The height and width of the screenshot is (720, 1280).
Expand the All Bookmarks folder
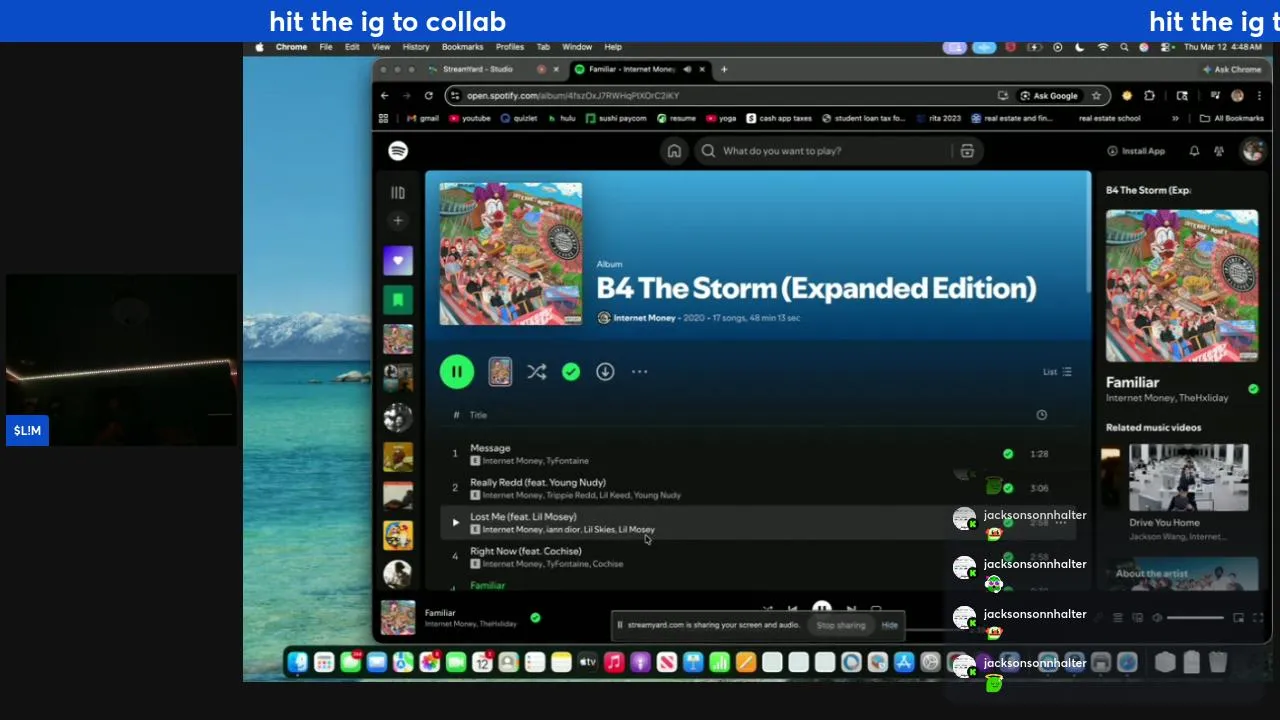point(1232,118)
